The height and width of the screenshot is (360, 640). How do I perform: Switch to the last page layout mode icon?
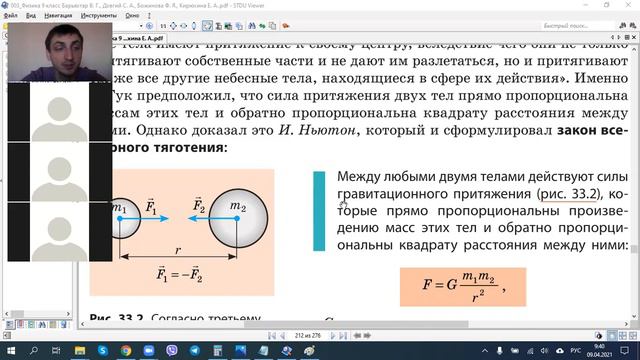tap(633, 336)
